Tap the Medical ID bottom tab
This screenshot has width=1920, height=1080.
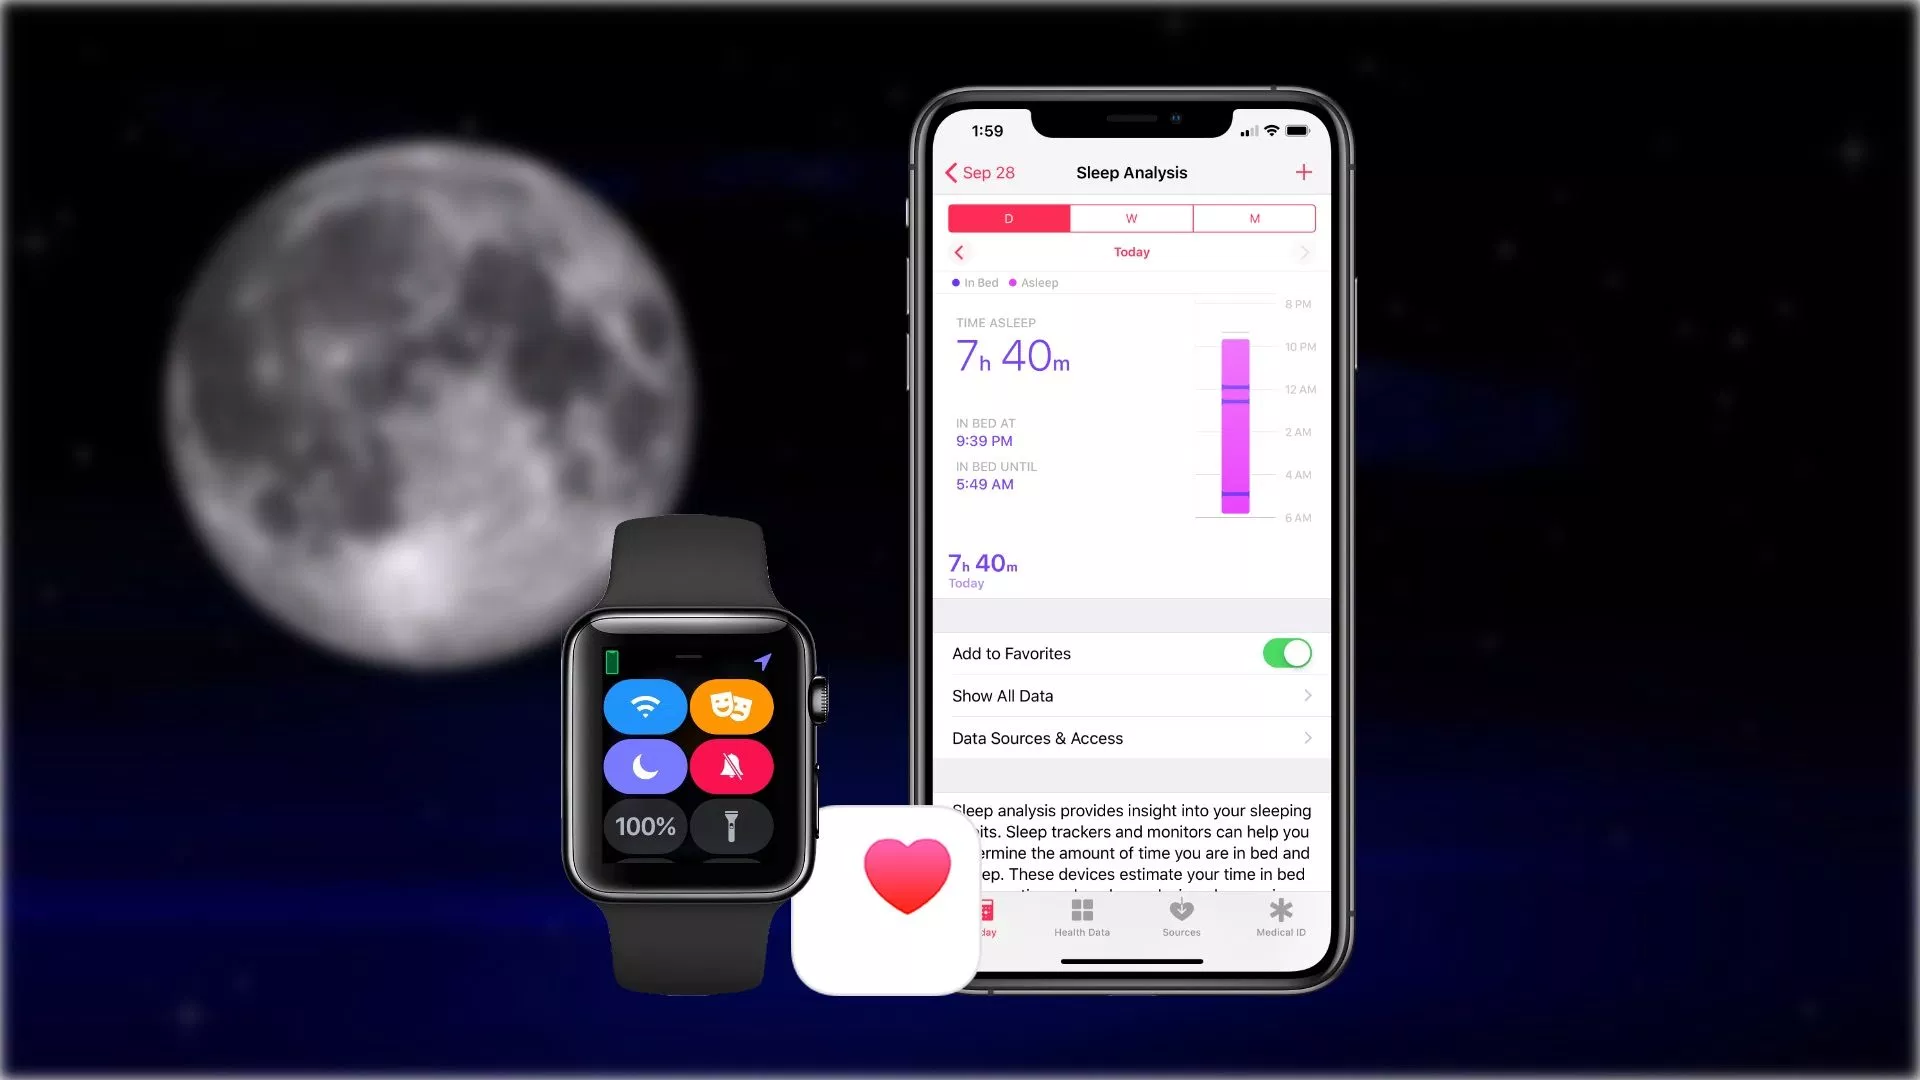[1278, 915]
